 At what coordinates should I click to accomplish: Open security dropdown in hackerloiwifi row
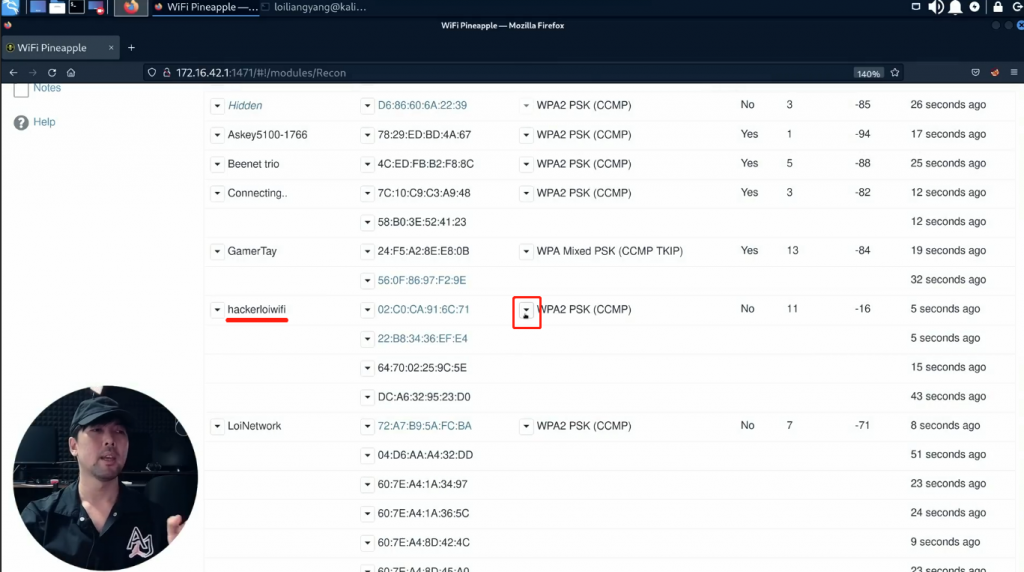(x=526, y=310)
